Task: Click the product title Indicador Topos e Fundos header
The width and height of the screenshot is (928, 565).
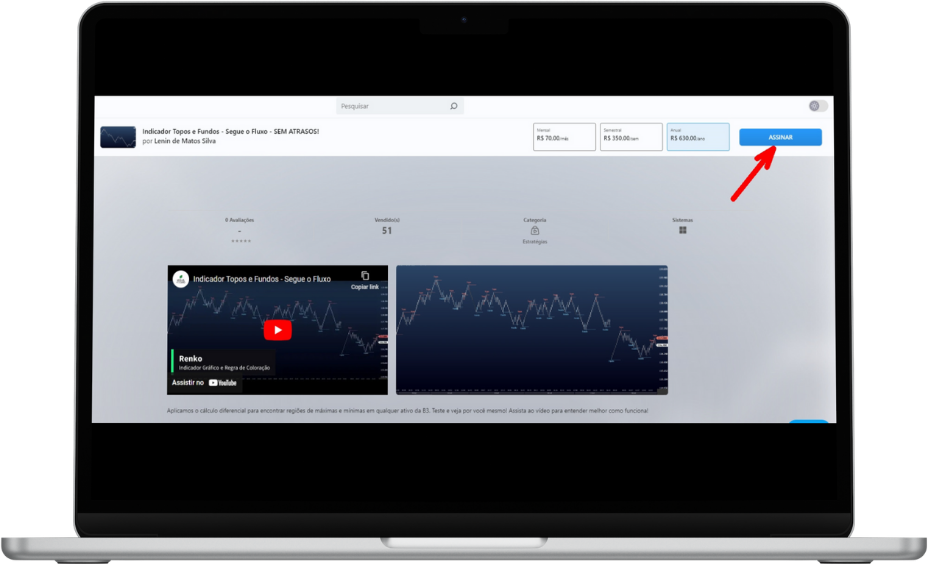Action: click(230, 131)
